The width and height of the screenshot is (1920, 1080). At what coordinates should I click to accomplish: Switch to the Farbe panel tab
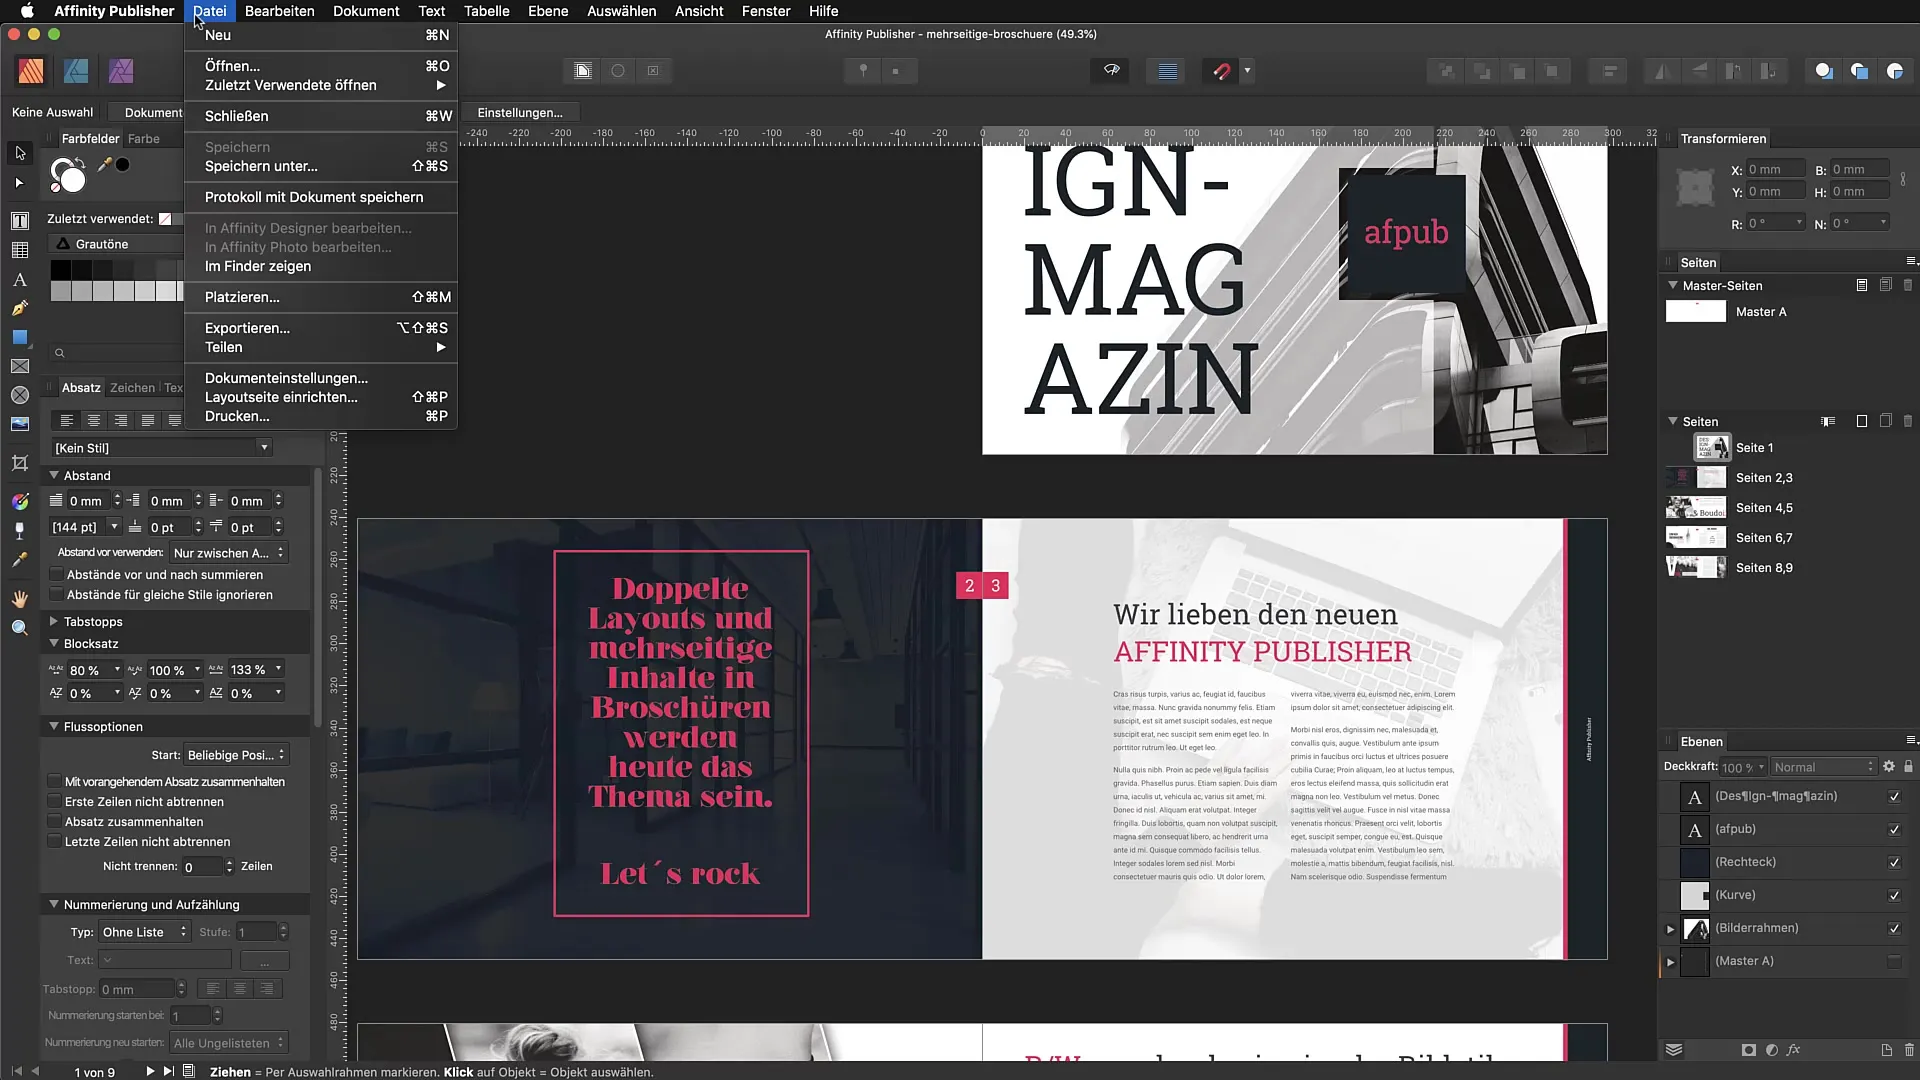click(144, 139)
